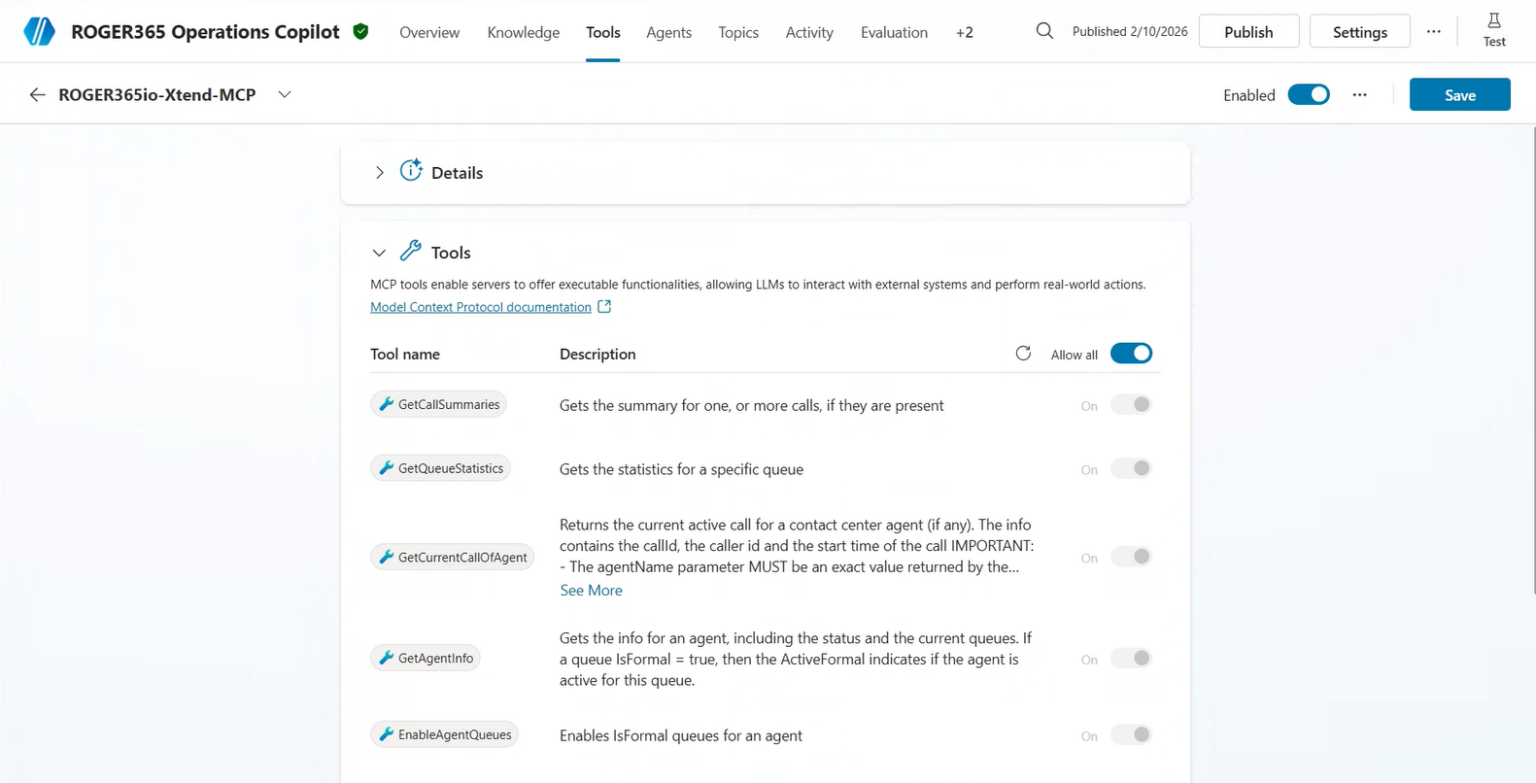Switch to the Knowledge tab
Viewport: 1536px width, 783px height.
pos(523,32)
